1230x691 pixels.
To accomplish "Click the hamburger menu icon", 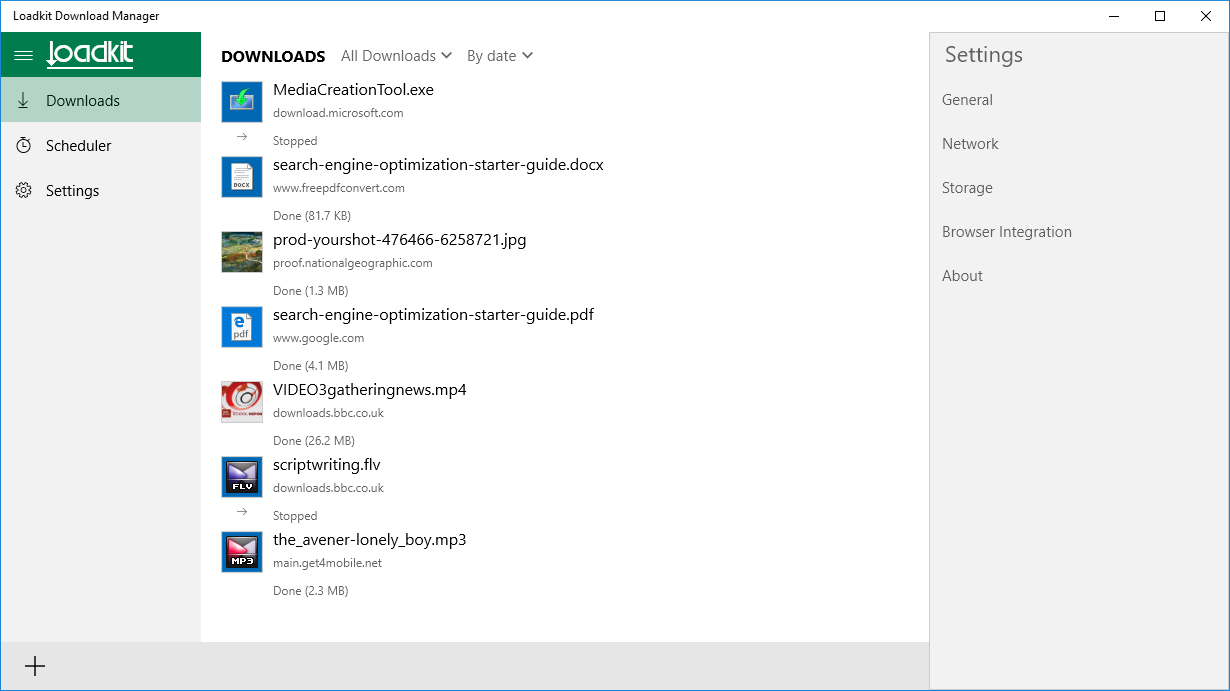I will pyautogui.click(x=23, y=55).
